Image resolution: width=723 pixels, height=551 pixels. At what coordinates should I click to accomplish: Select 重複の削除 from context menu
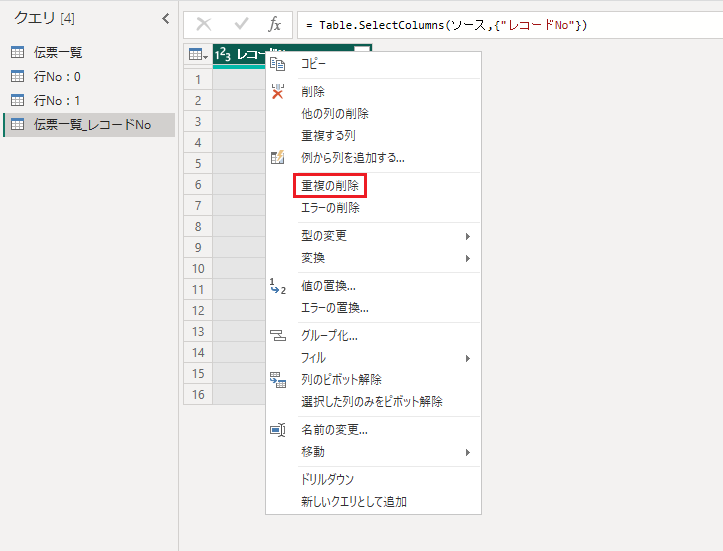point(330,186)
